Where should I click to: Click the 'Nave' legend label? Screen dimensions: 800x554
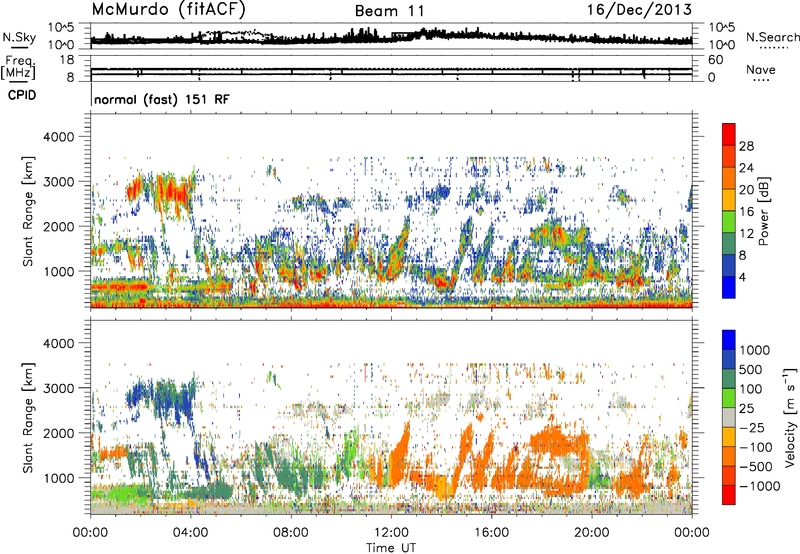coord(761,69)
